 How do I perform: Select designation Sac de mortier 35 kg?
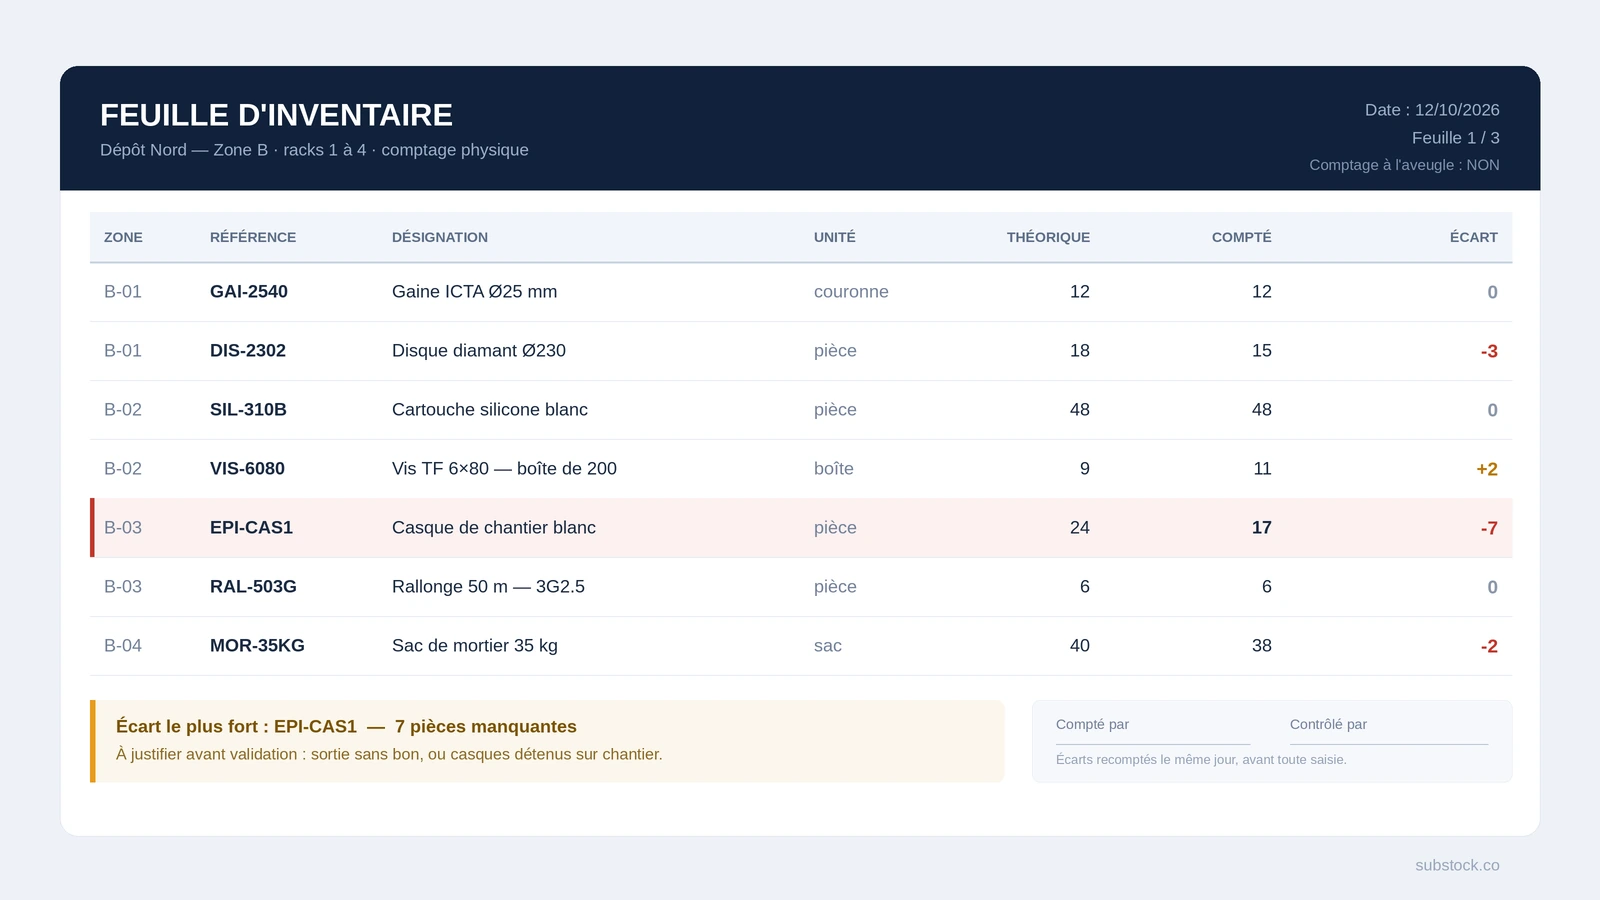[x=475, y=646]
